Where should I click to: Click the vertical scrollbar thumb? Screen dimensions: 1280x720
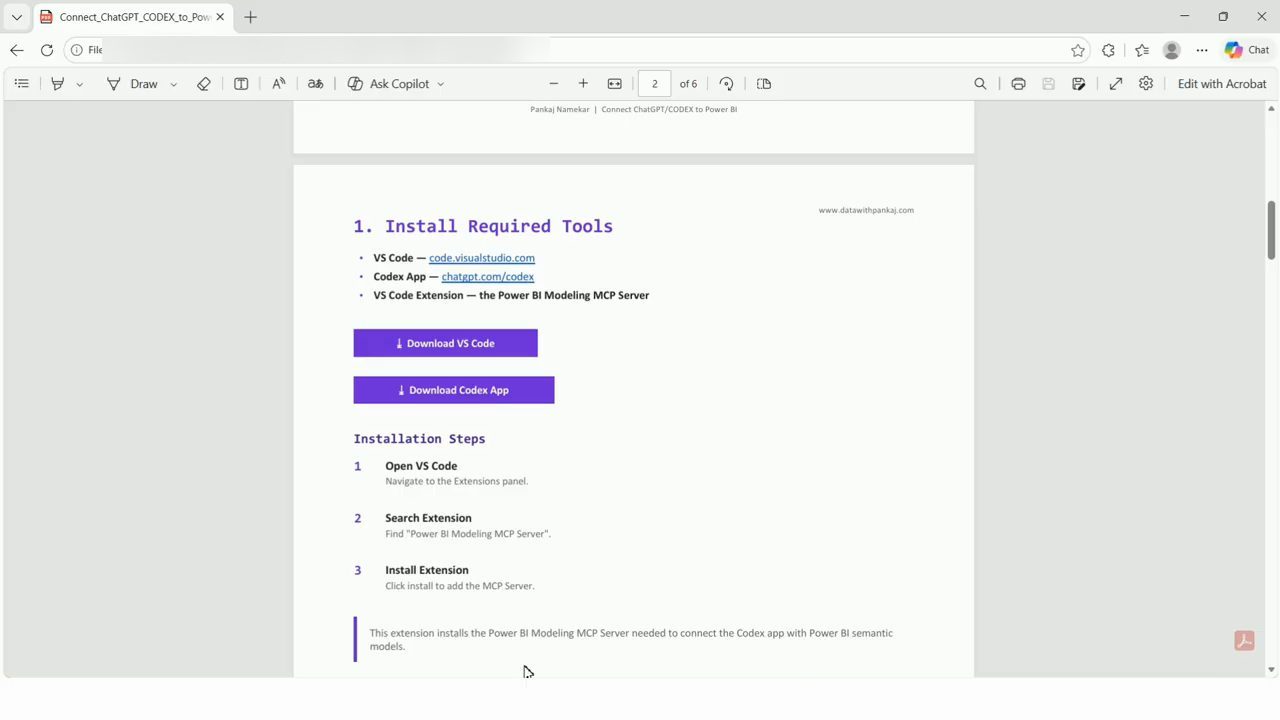[1272, 229]
